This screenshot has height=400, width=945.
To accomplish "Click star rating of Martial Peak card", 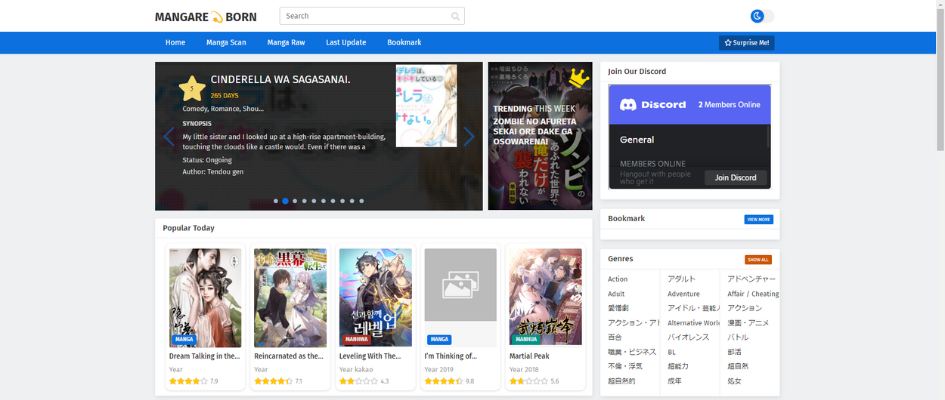I will click(x=528, y=381).
